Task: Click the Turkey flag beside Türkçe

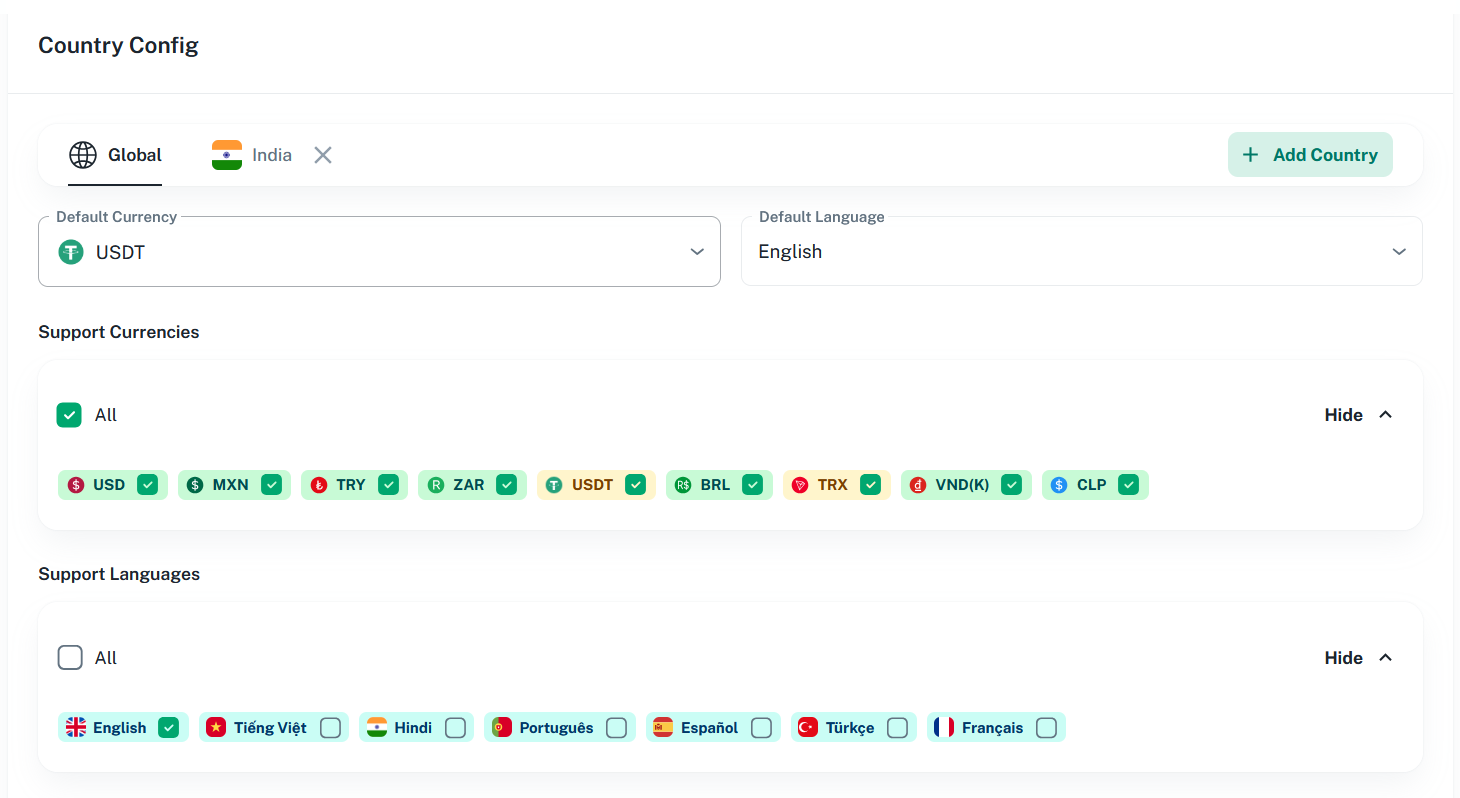Action: click(807, 728)
